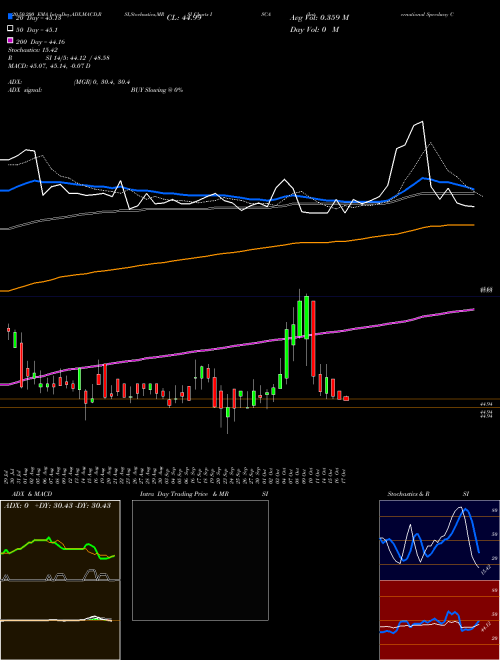Select the RSI 14/5: 44.12 / 48.58 readout
The height and width of the screenshot is (660, 500).
tap(59, 58)
